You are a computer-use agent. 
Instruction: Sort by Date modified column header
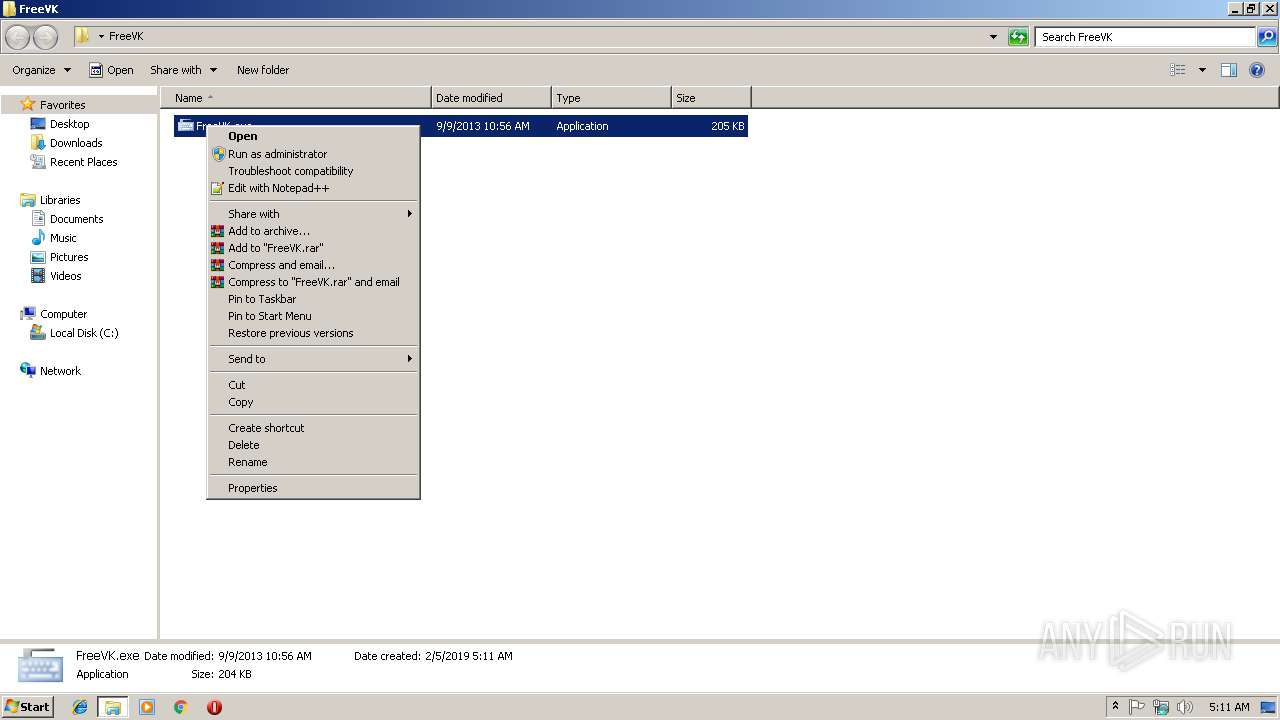point(491,98)
